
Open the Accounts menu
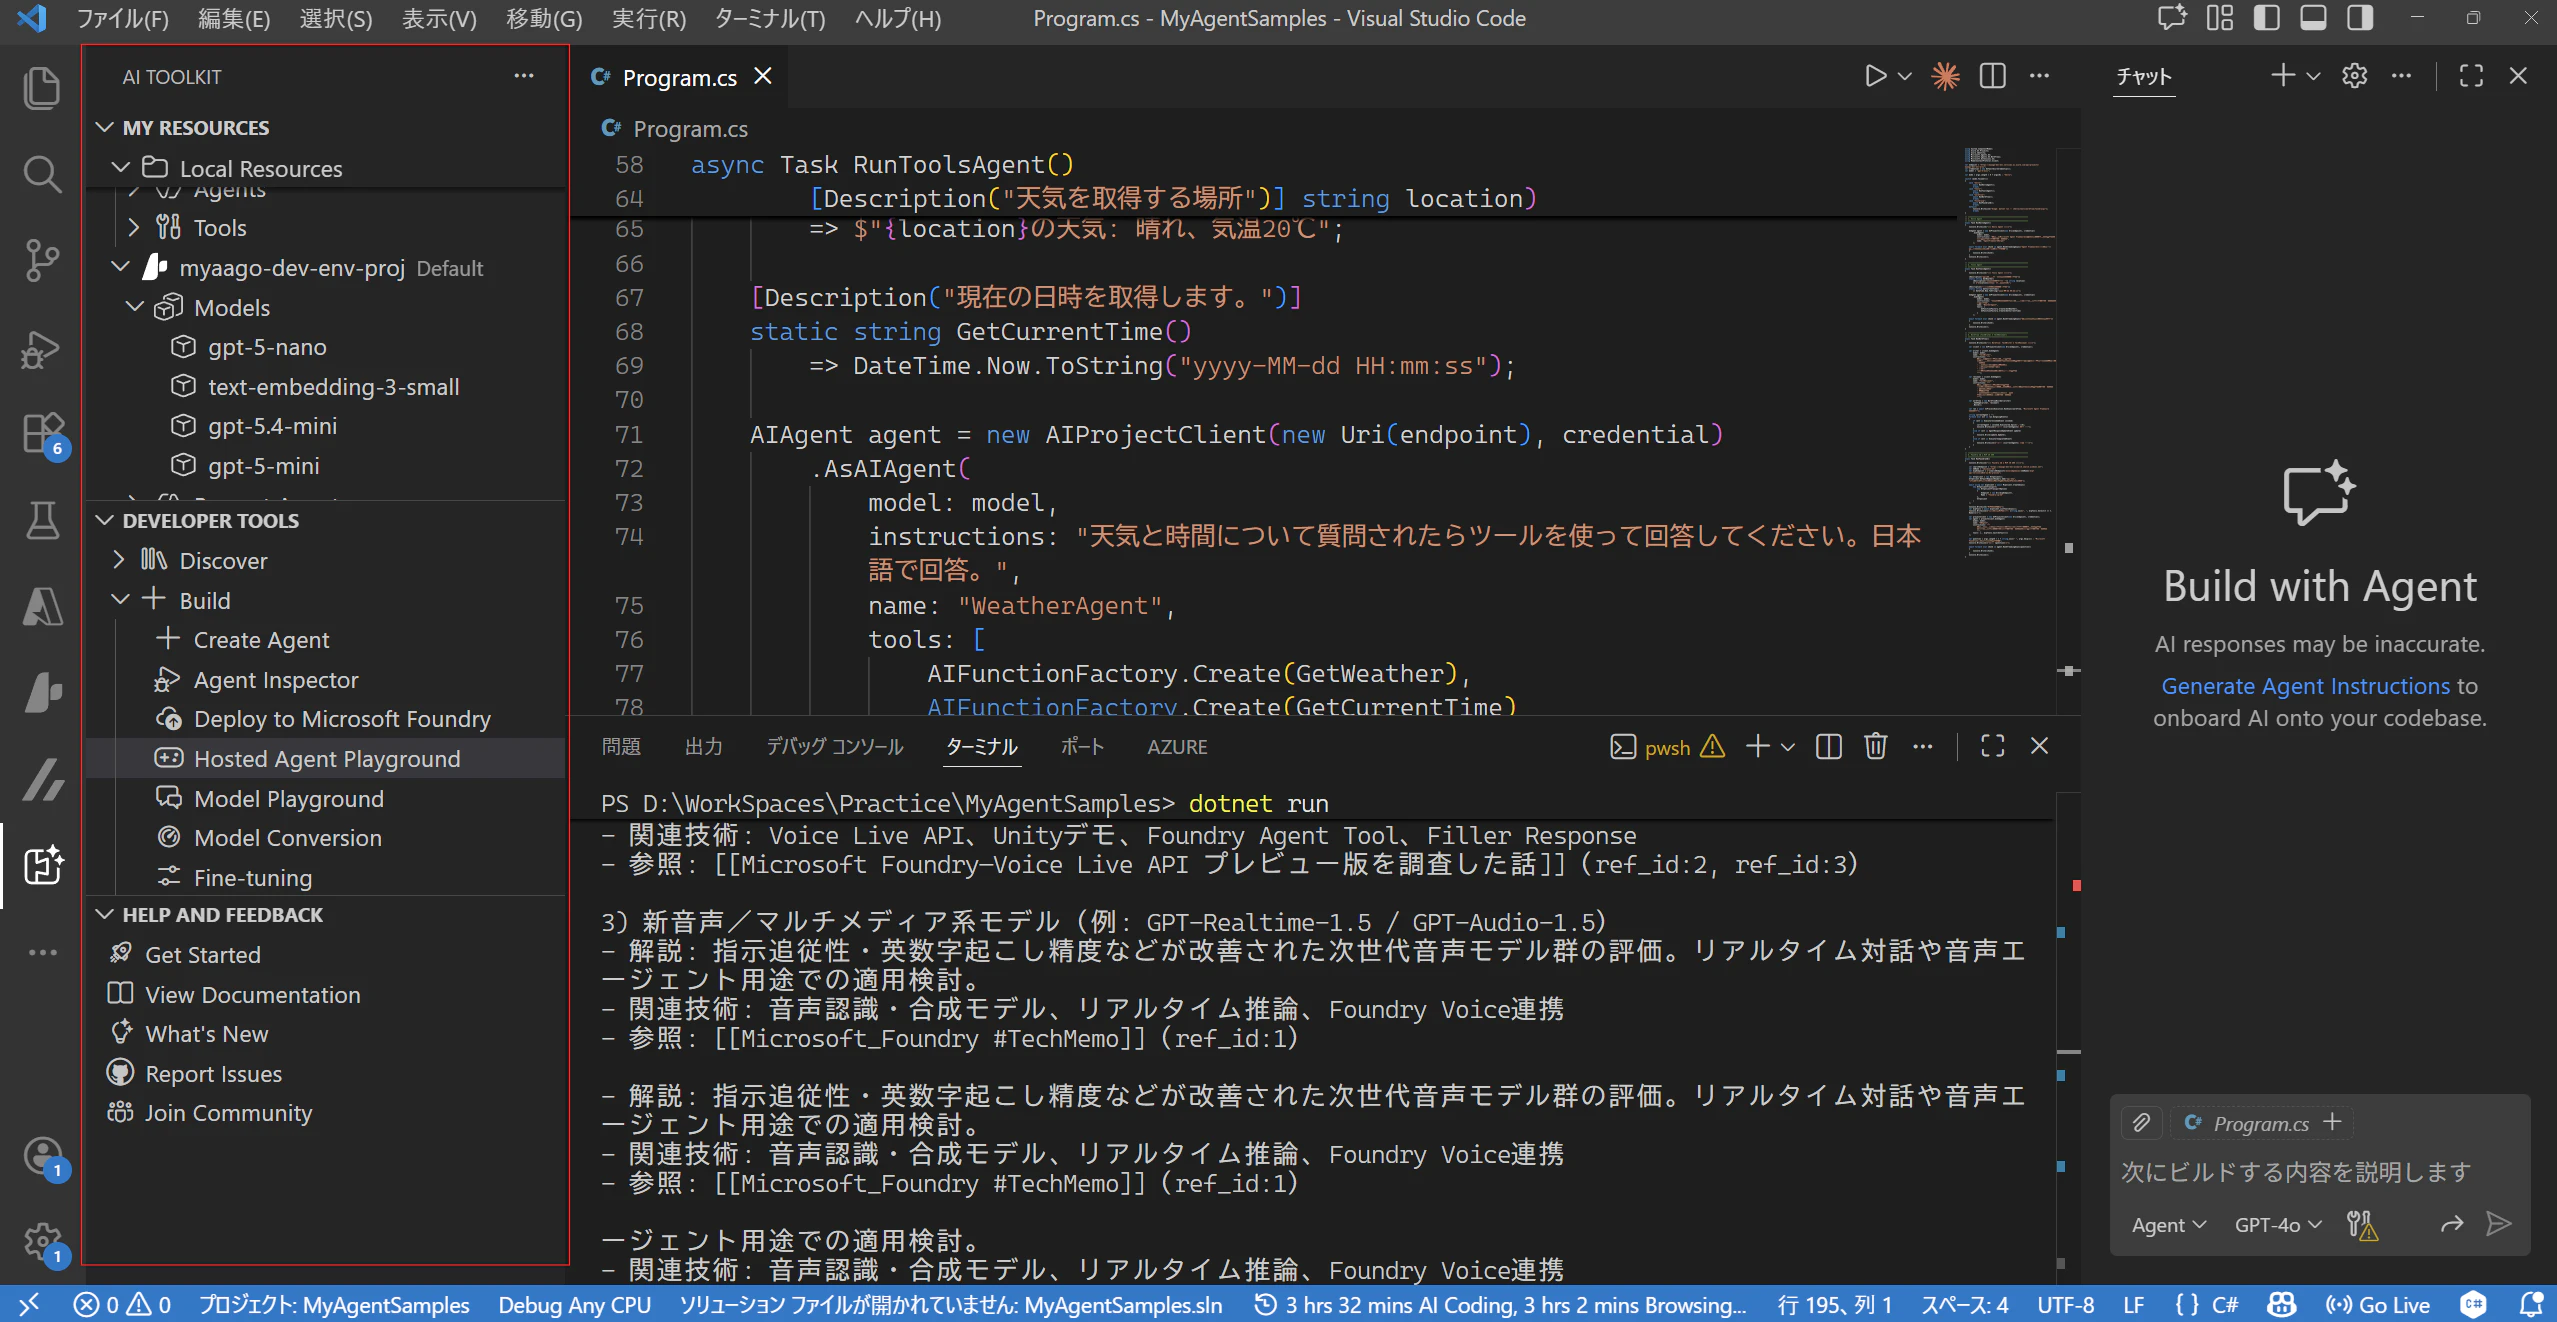[x=41, y=1156]
